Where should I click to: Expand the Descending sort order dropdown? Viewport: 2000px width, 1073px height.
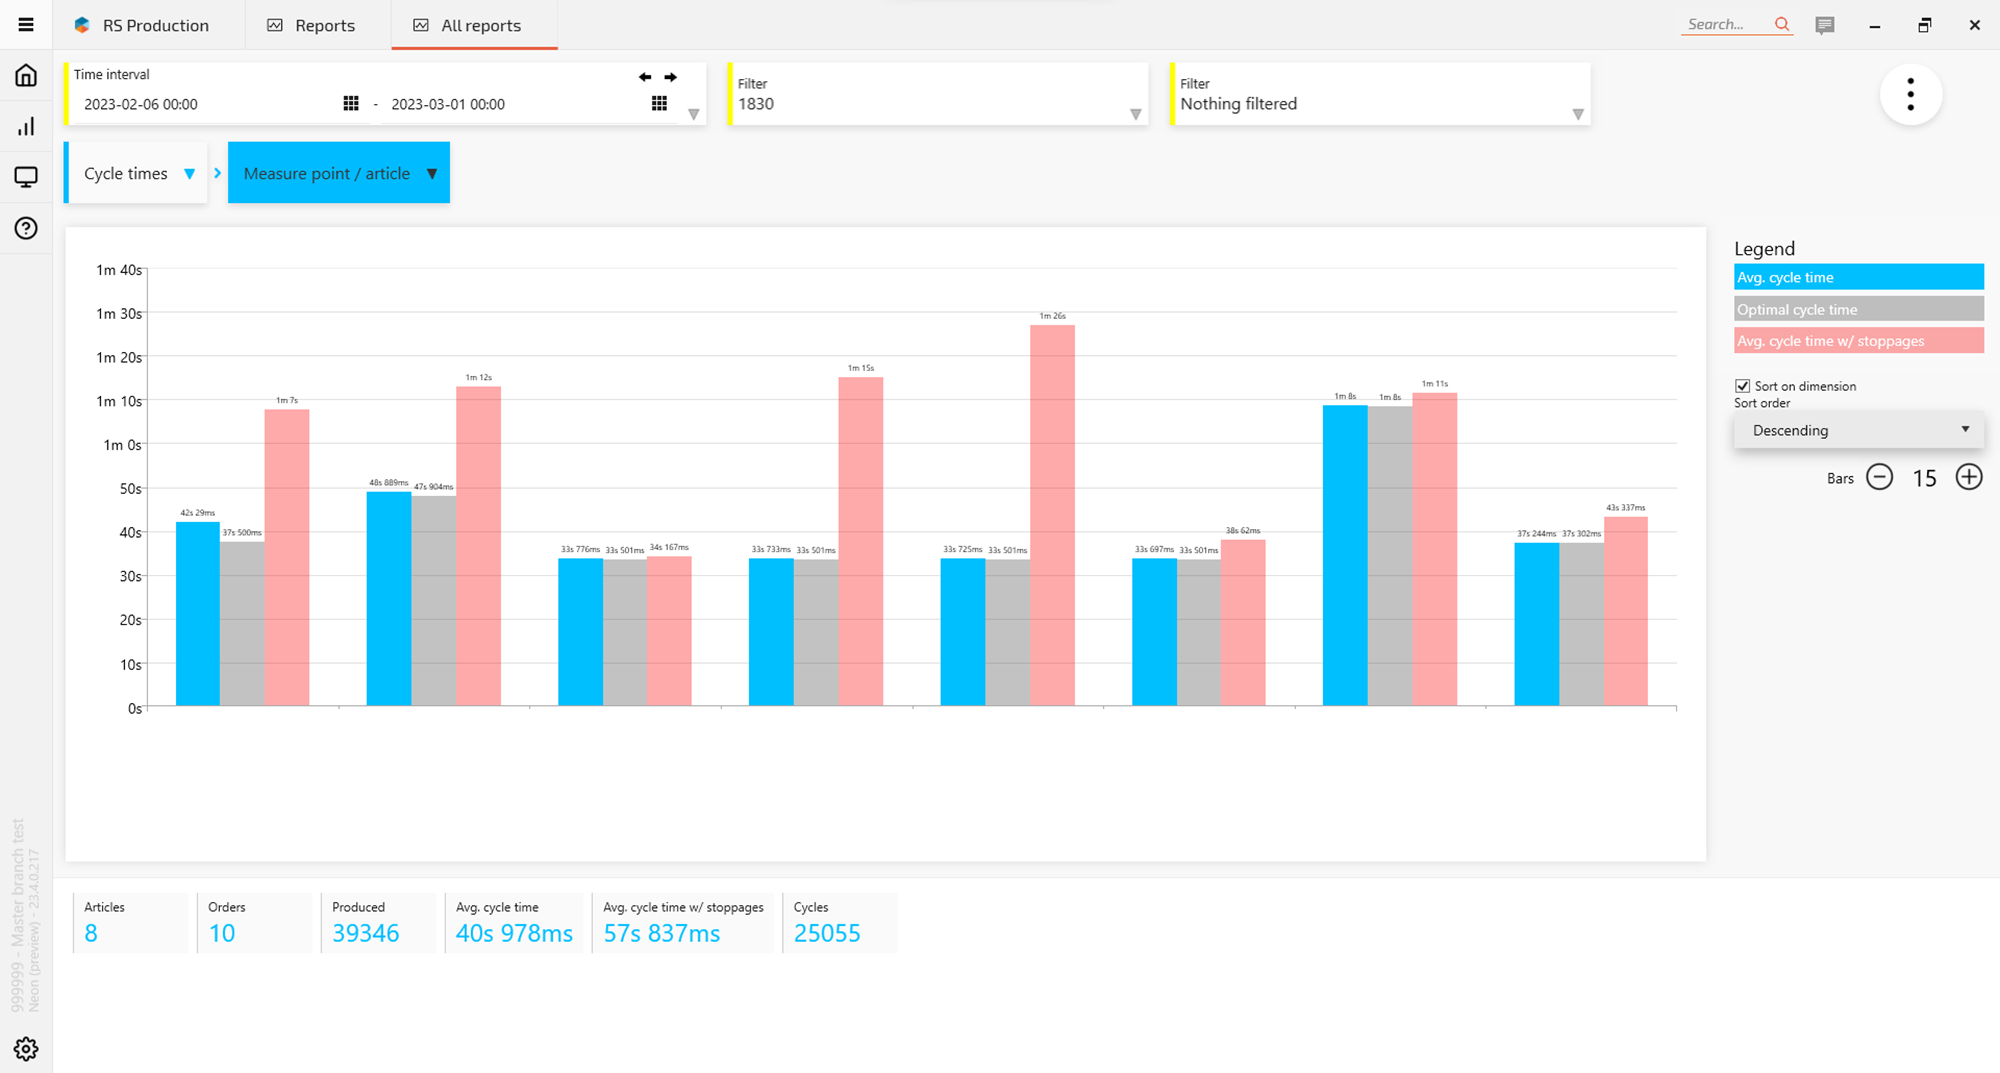pyautogui.click(x=1858, y=430)
